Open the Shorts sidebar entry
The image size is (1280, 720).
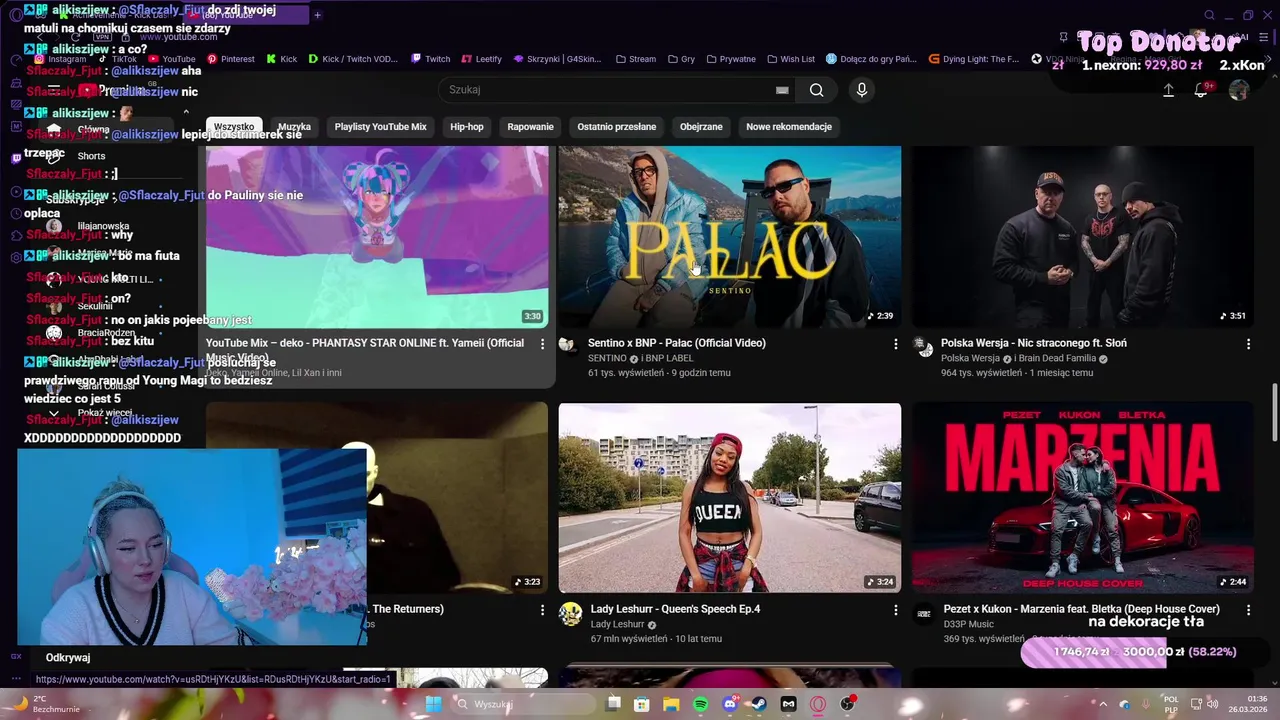[91, 156]
